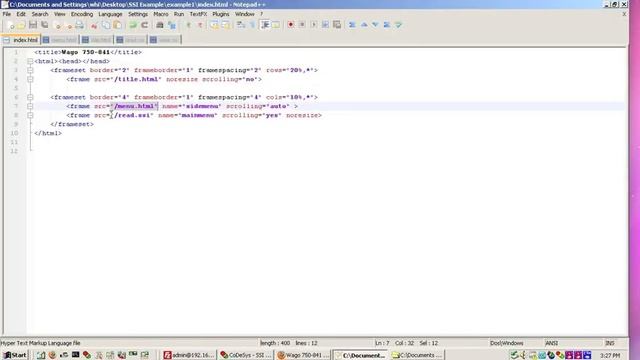Viewport: 640px width, 360px height.
Task: Switch to Wago 750-841 taskbar browser window
Action: point(302,355)
